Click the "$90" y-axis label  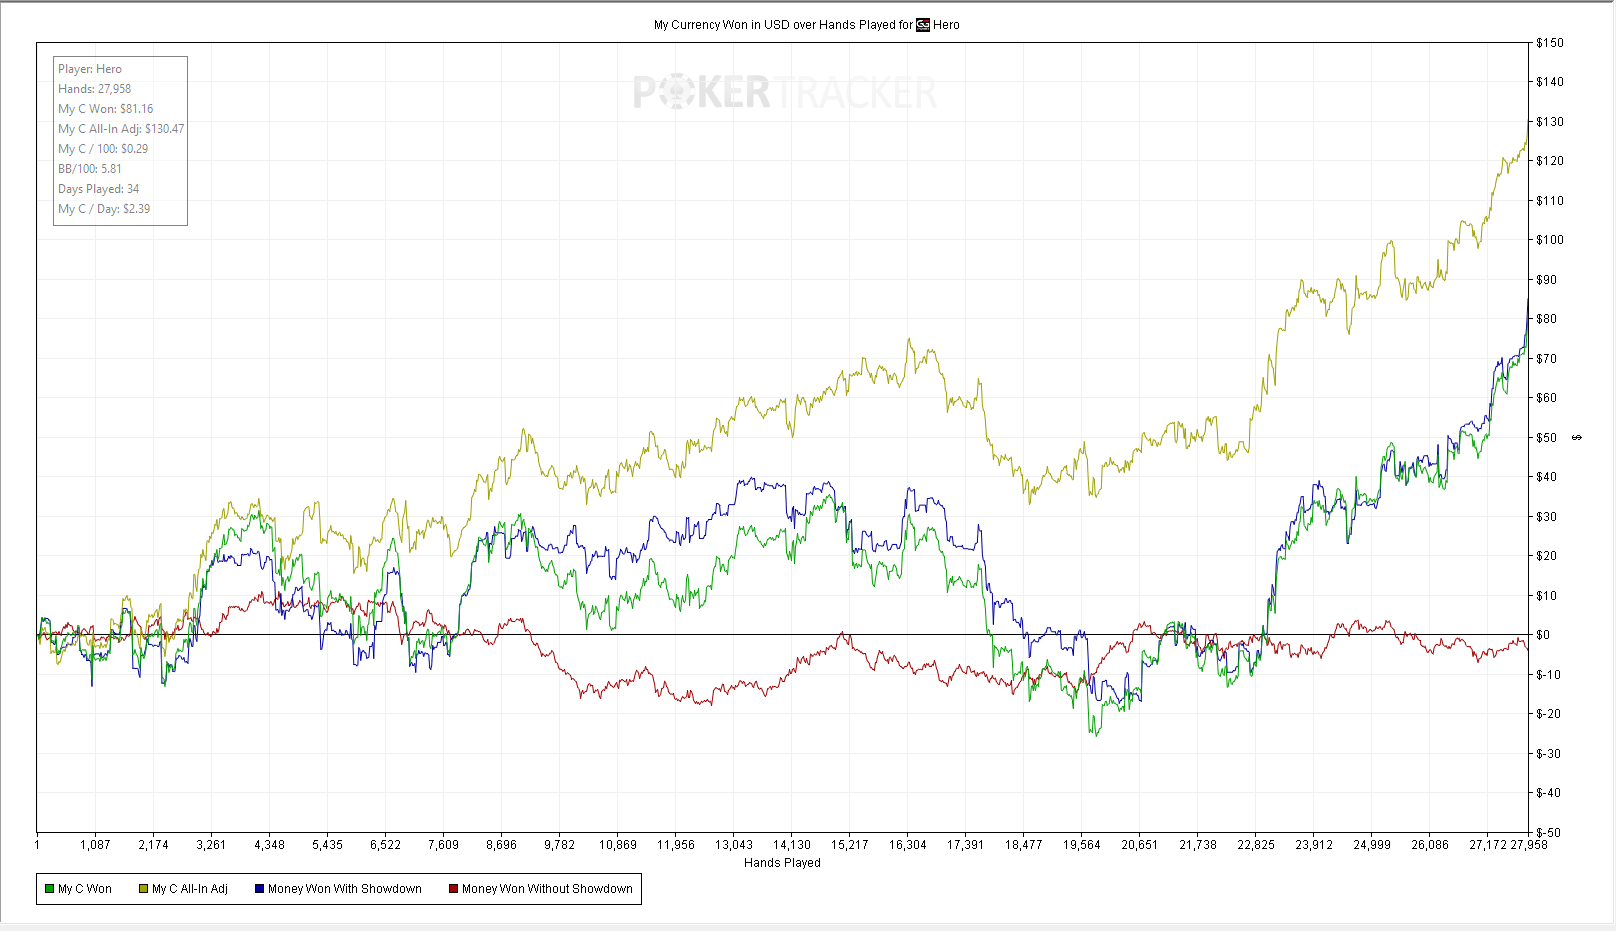1547,280
